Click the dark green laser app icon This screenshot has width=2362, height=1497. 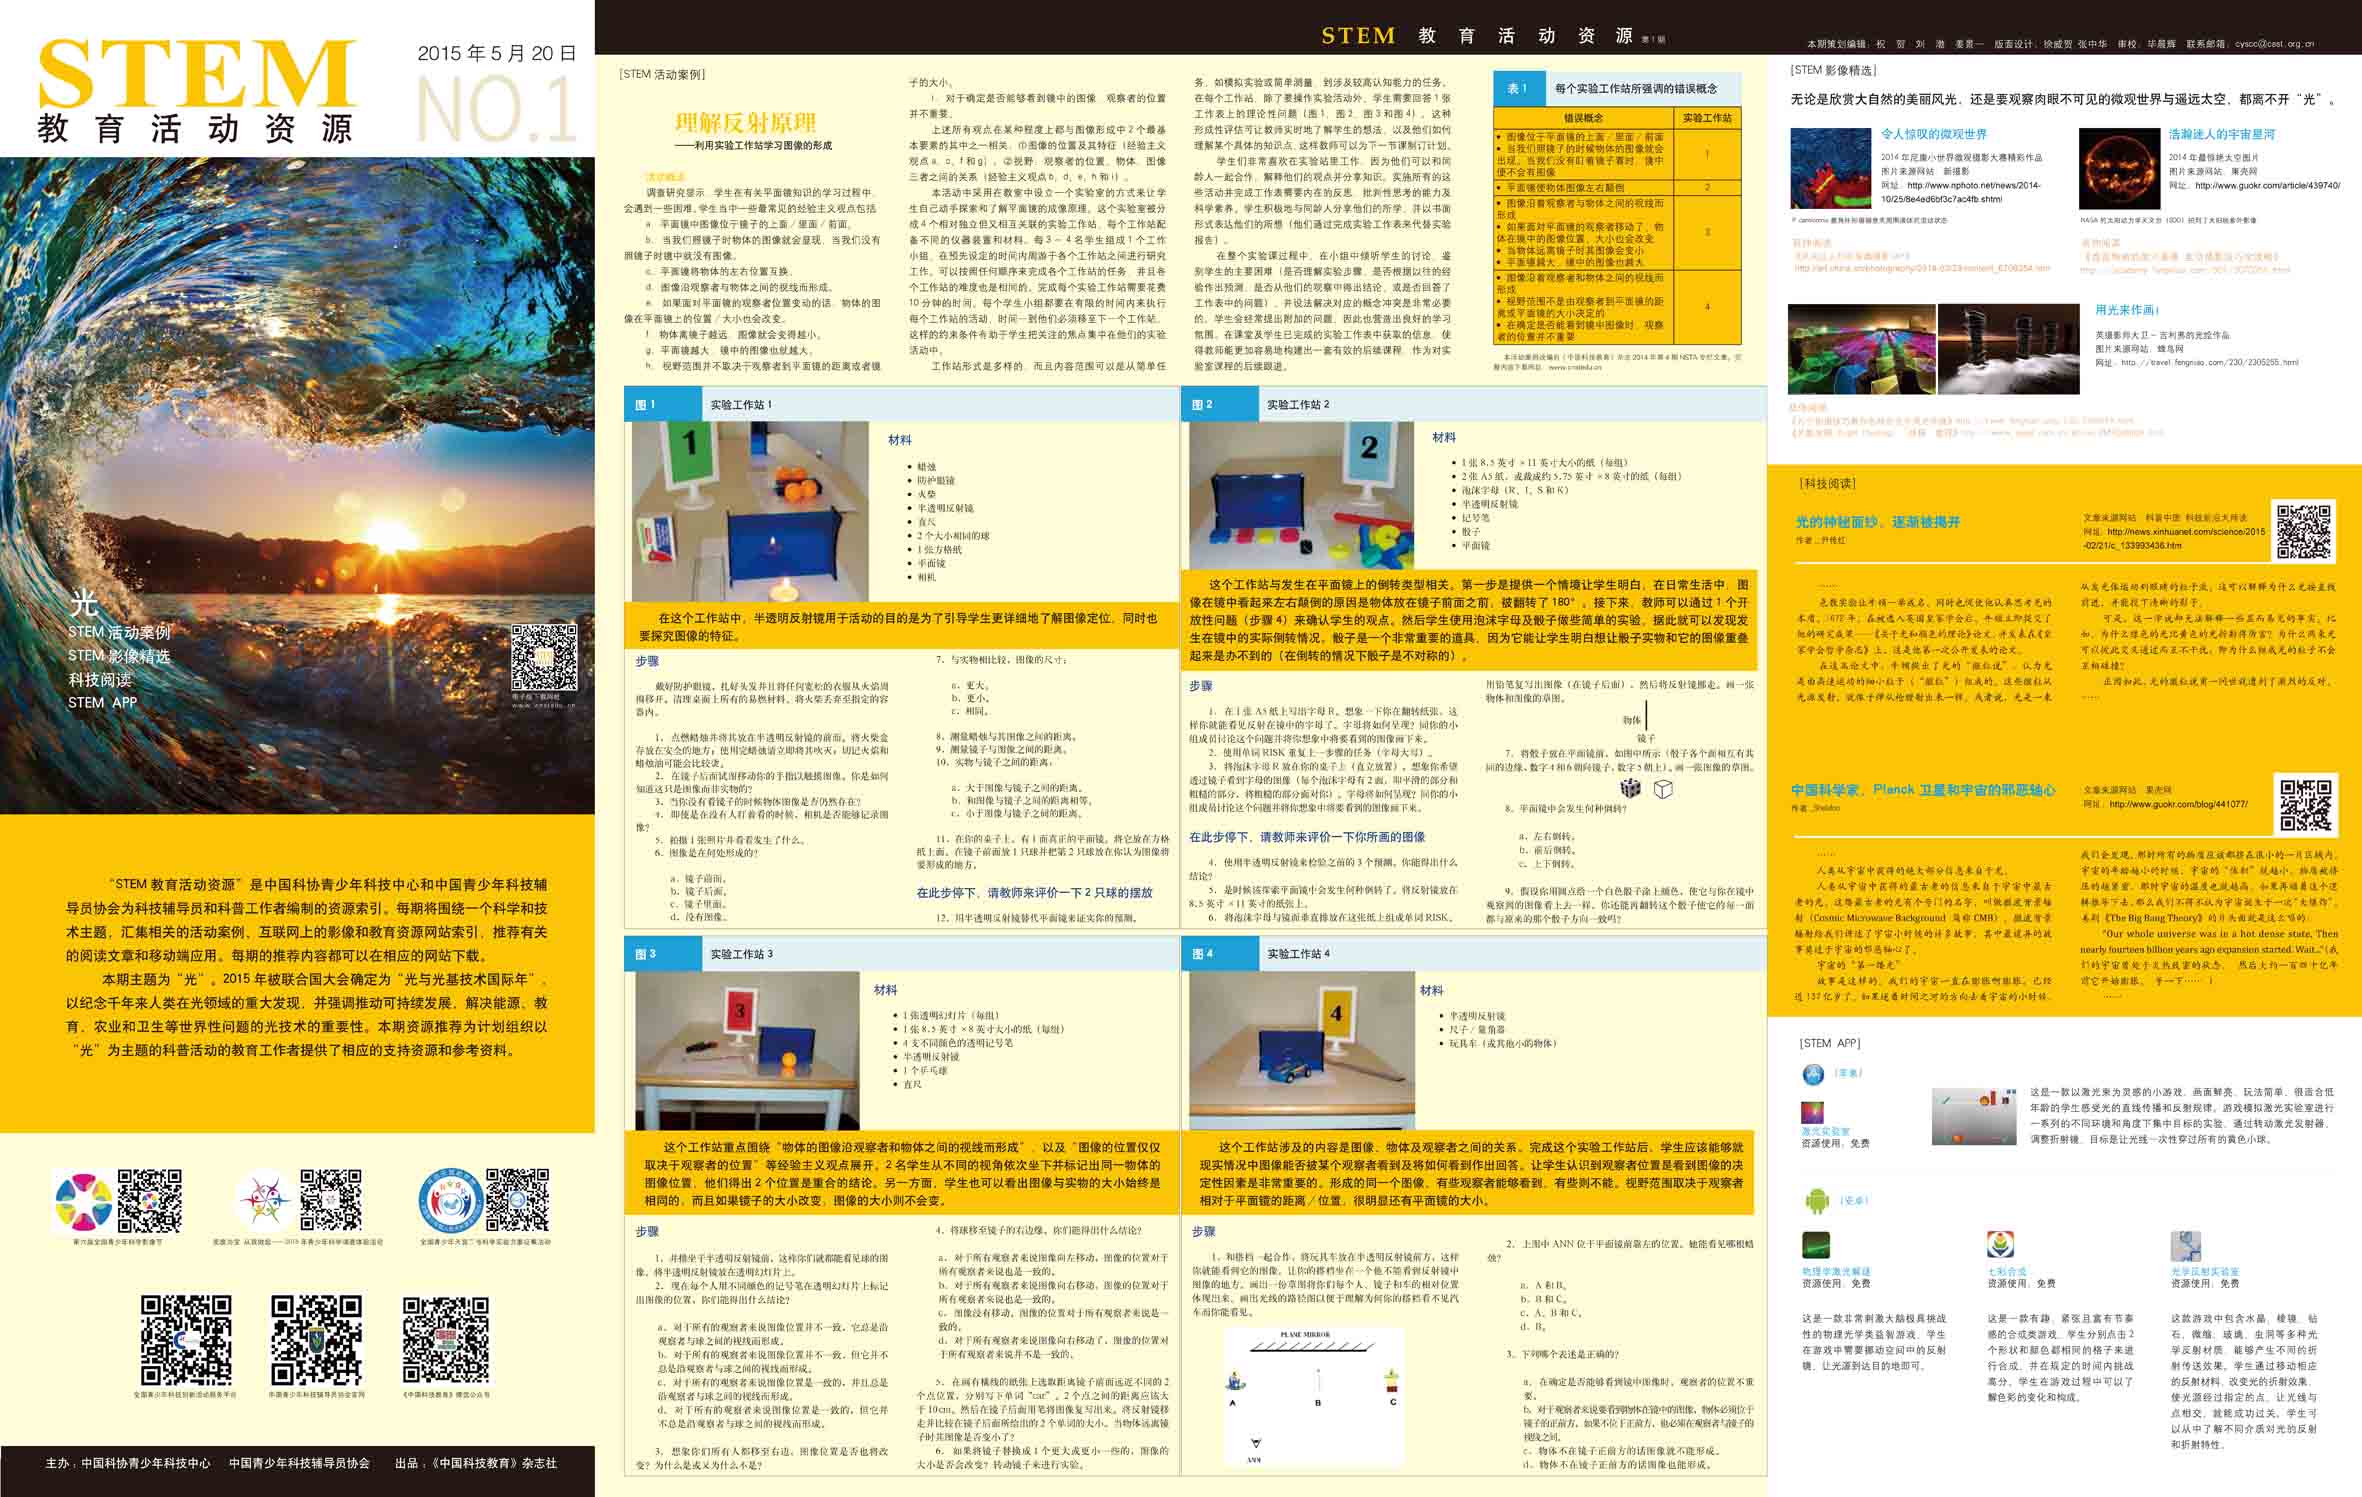pos(1816,1246)
